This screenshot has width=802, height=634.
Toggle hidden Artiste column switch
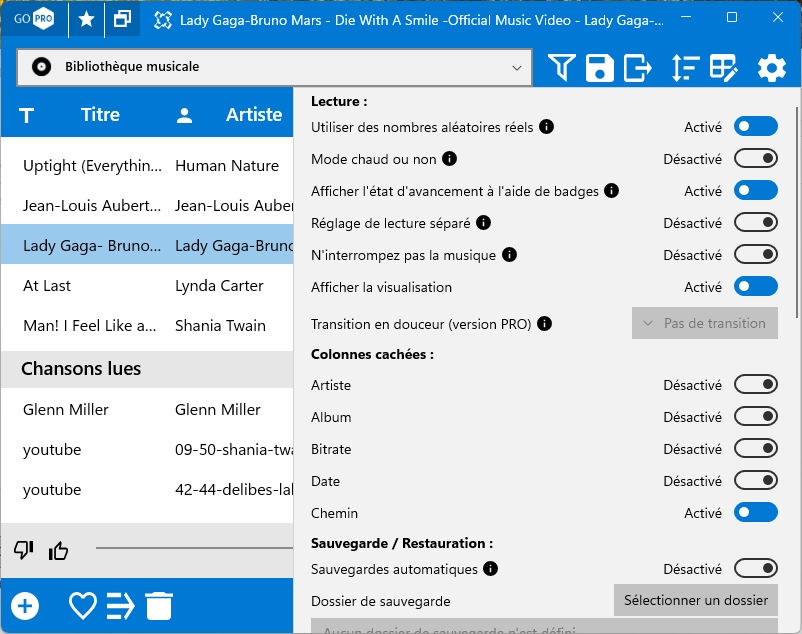tap(755, 384)
